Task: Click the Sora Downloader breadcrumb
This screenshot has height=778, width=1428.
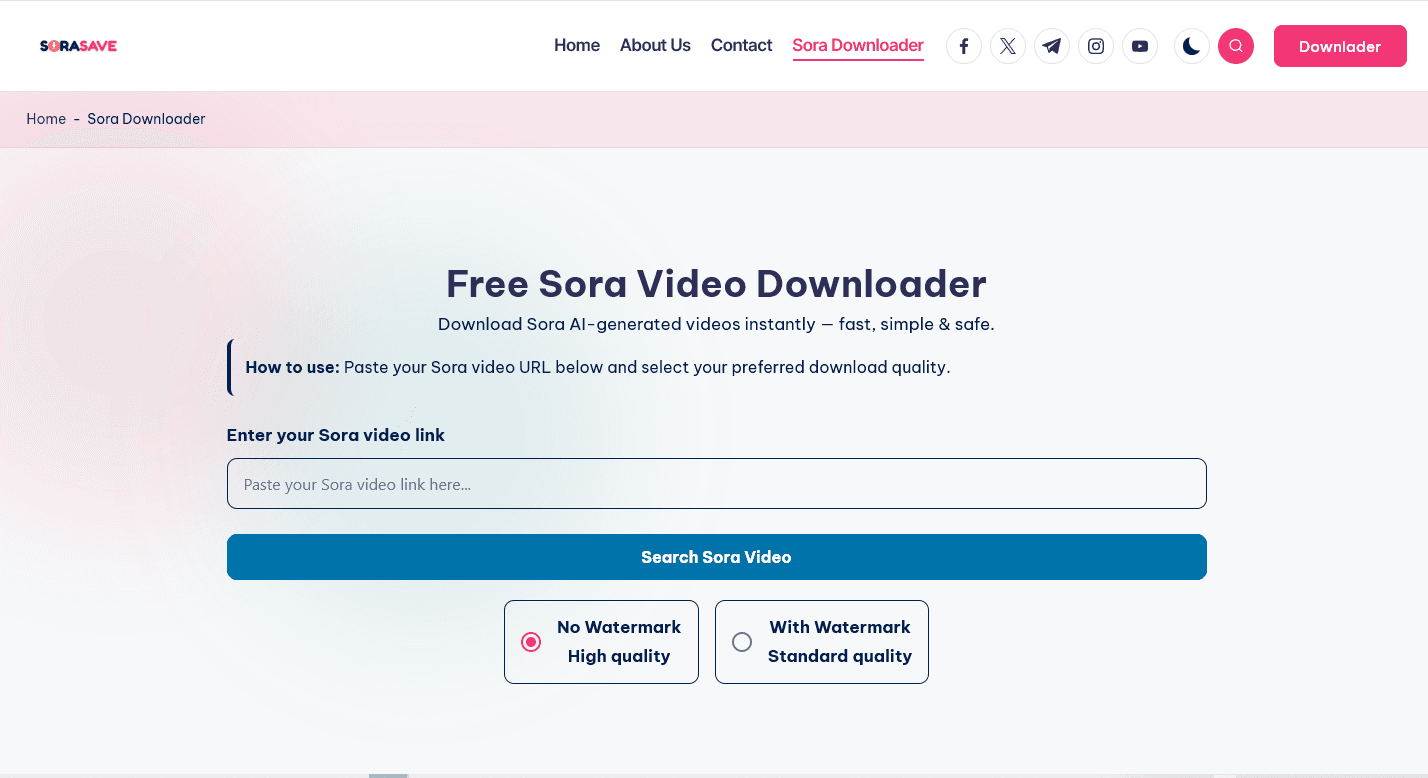Action: click(x=146, y=118)
